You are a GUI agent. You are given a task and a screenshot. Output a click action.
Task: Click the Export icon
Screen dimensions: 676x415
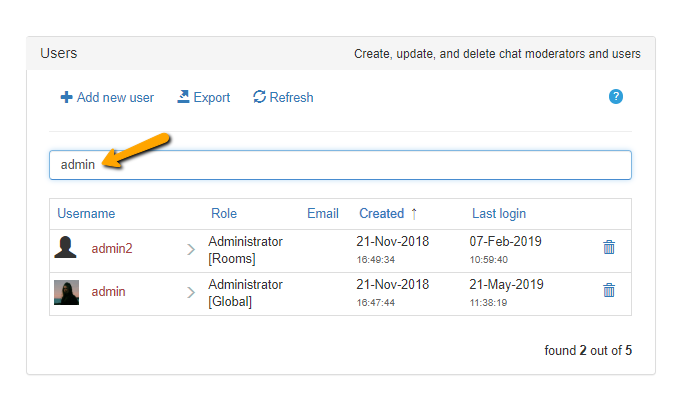coord(183,97)
